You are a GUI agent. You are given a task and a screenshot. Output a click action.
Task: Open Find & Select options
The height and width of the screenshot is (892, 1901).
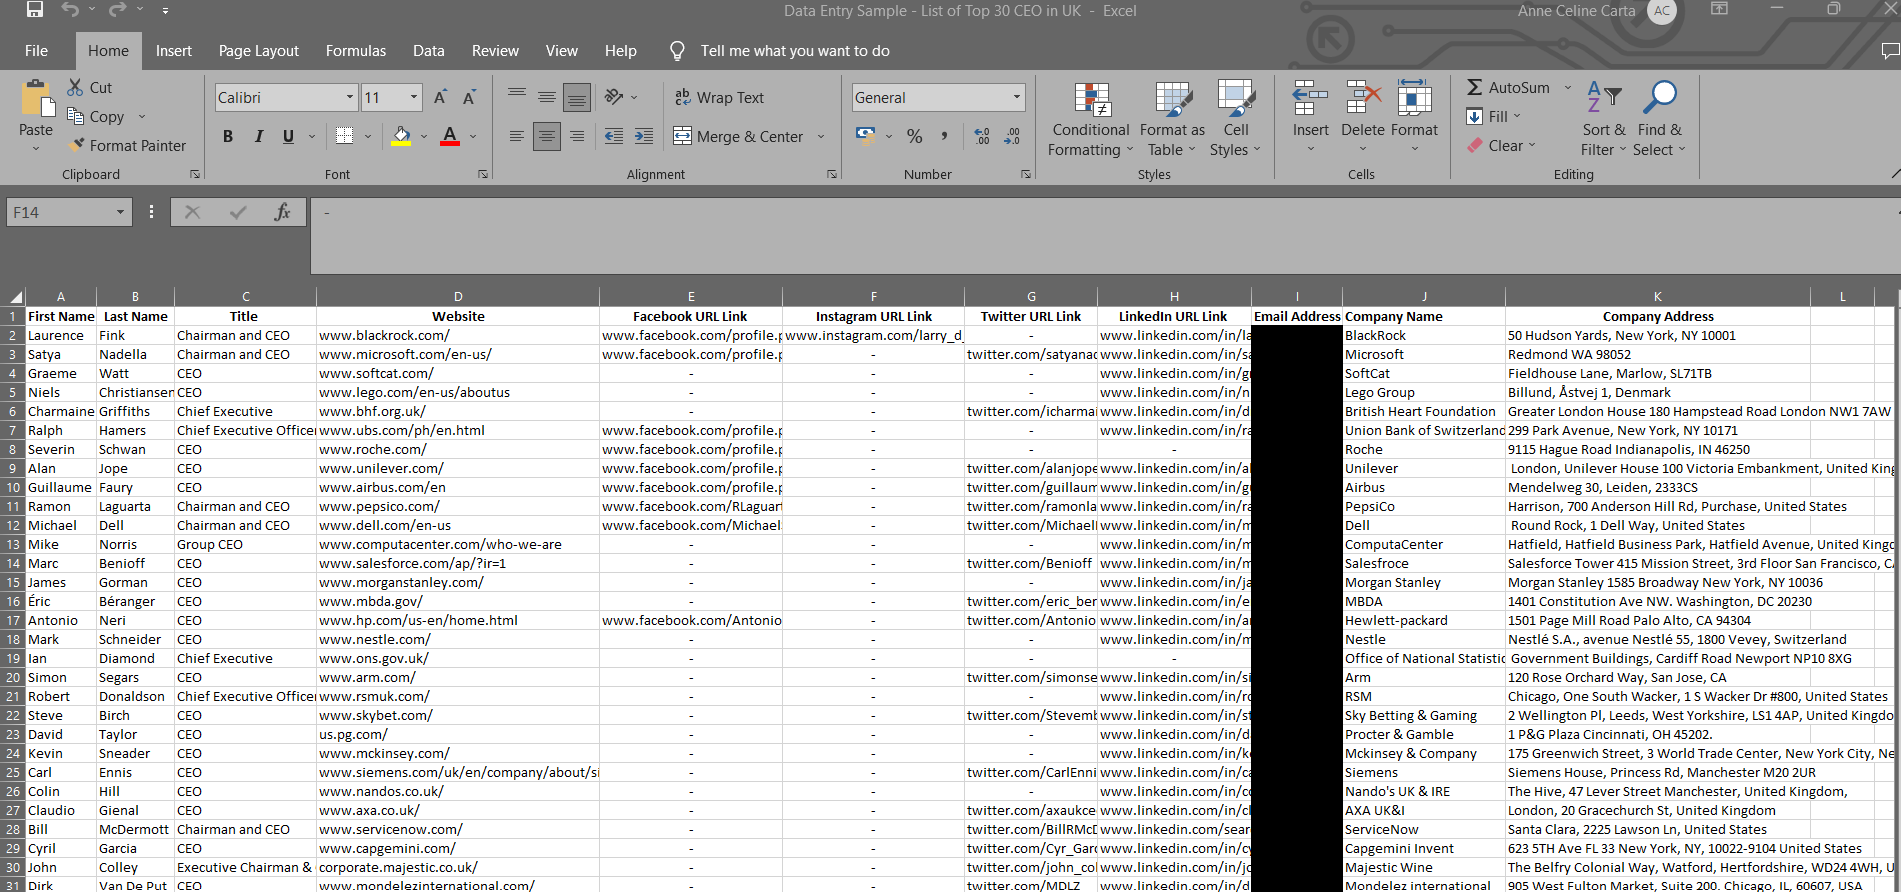[x=1659, y=120]
